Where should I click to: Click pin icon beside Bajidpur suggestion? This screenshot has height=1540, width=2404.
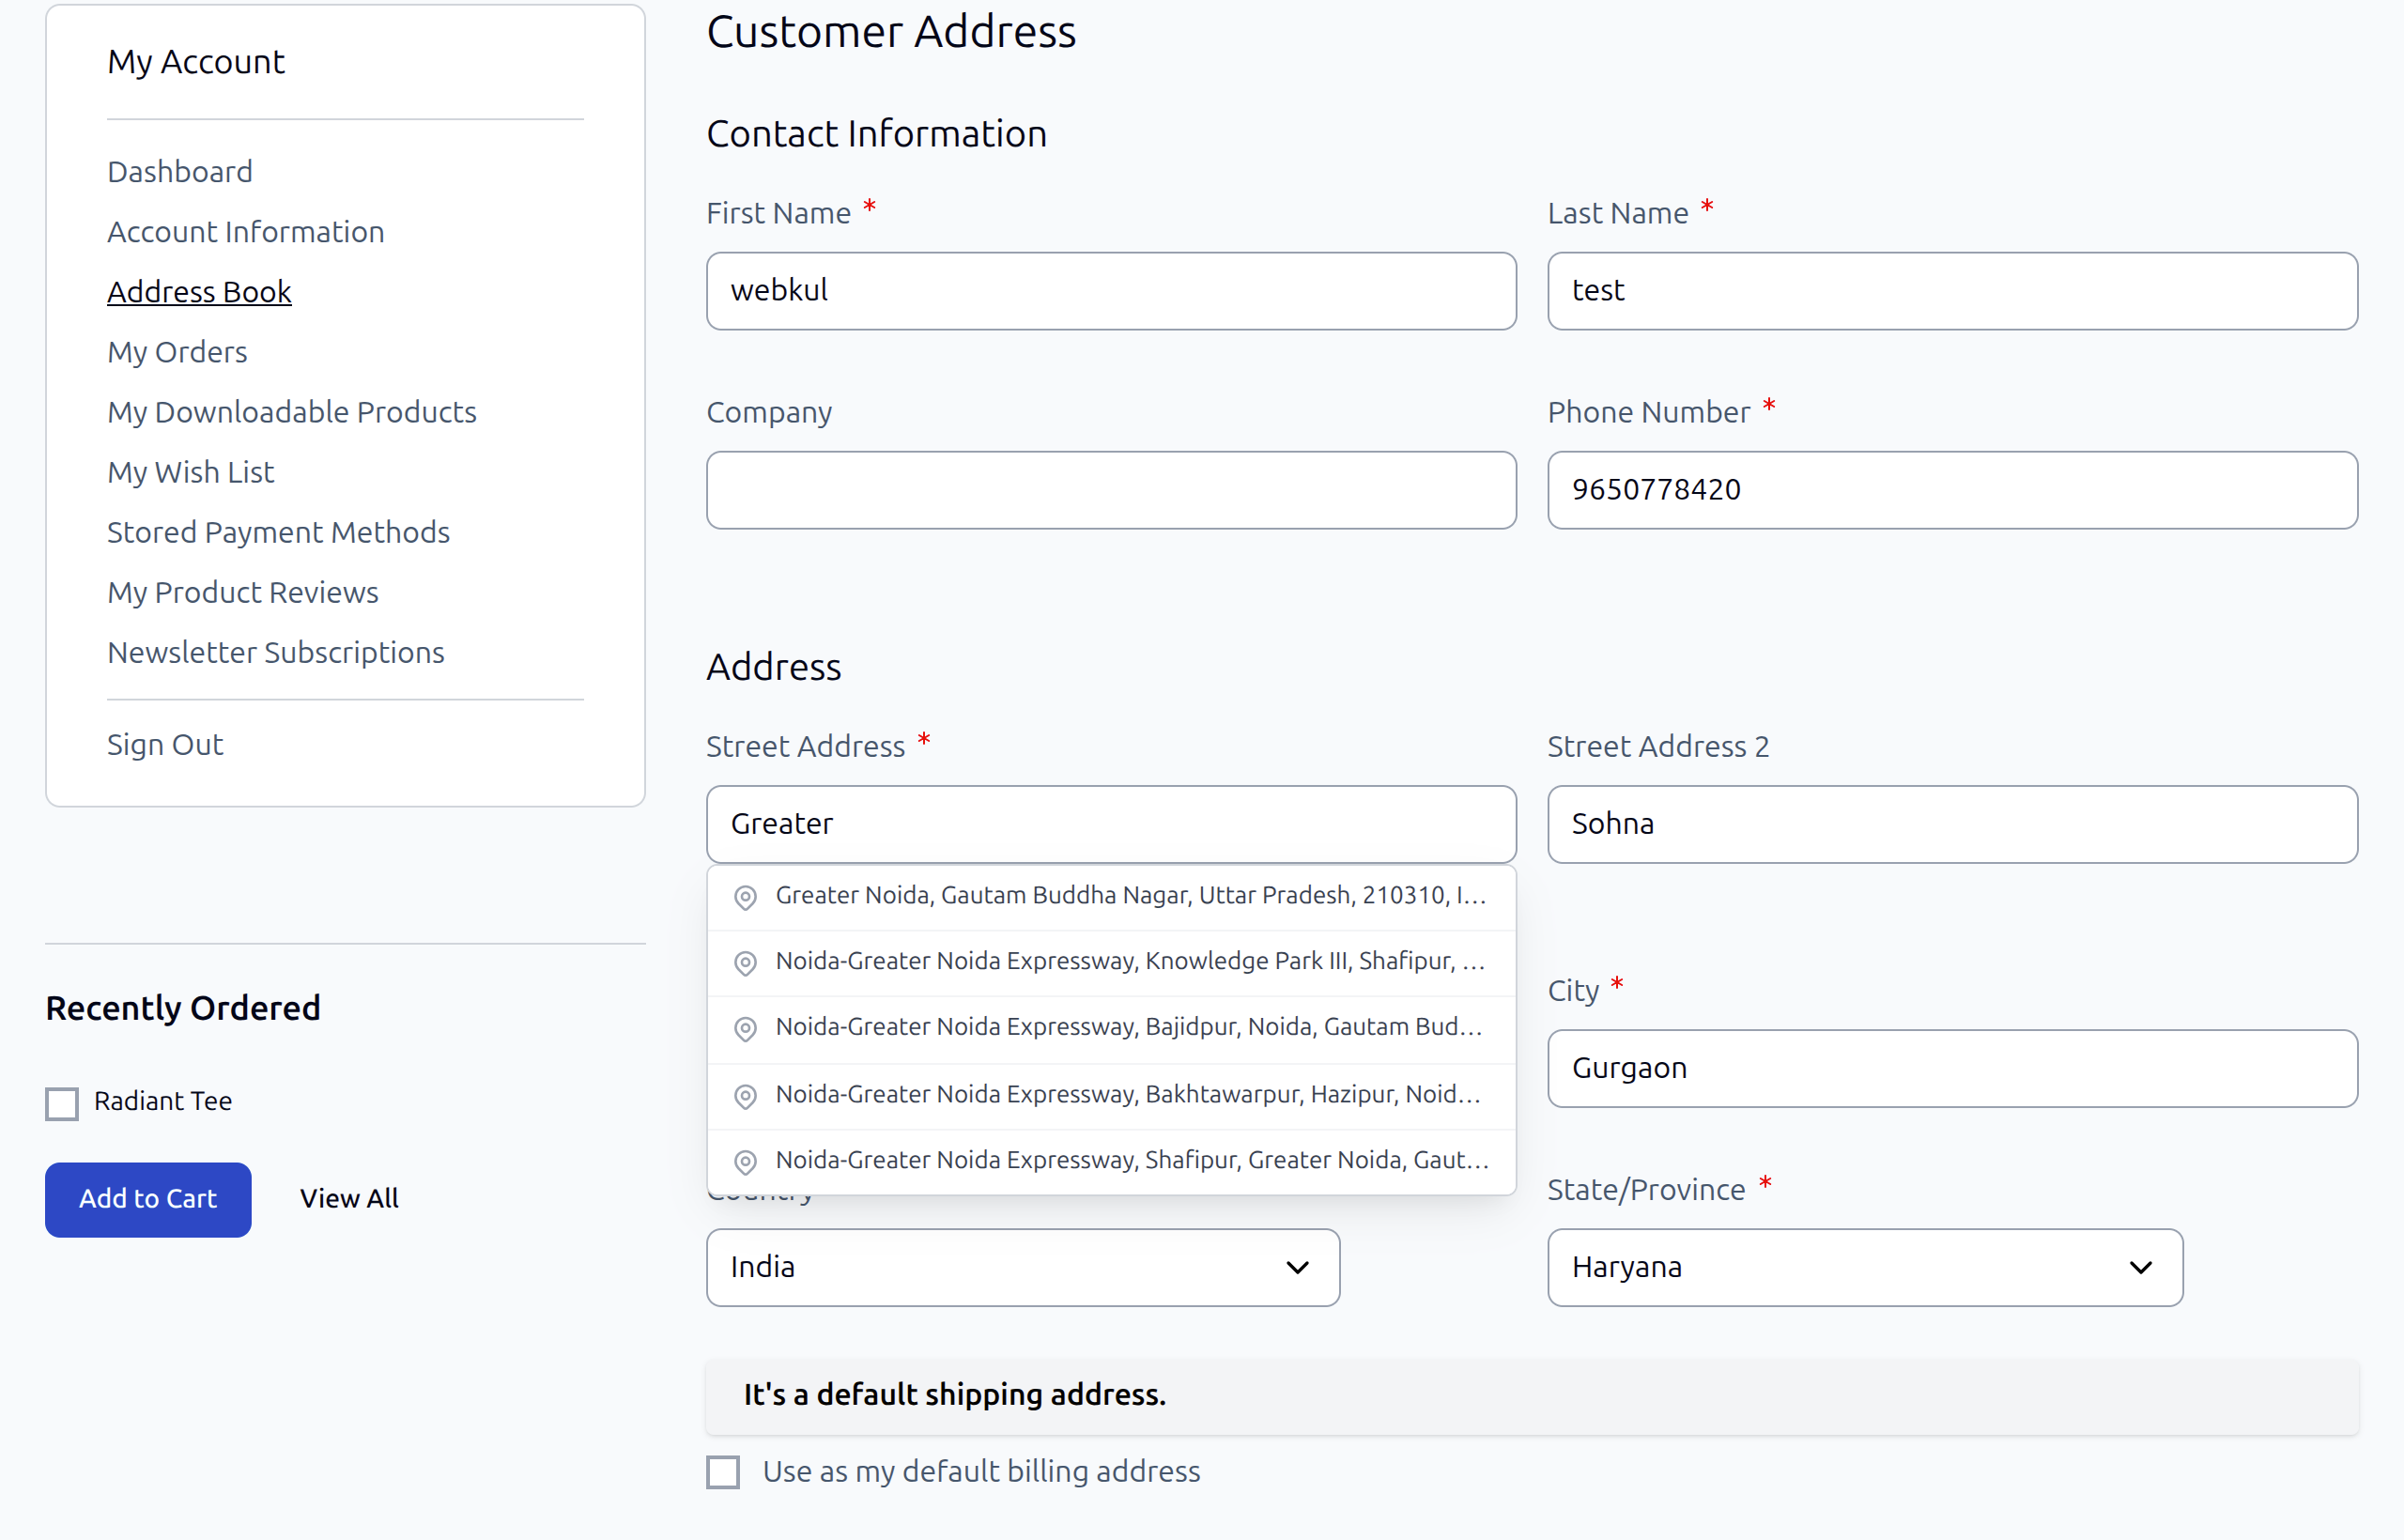tap(745, 1029)
